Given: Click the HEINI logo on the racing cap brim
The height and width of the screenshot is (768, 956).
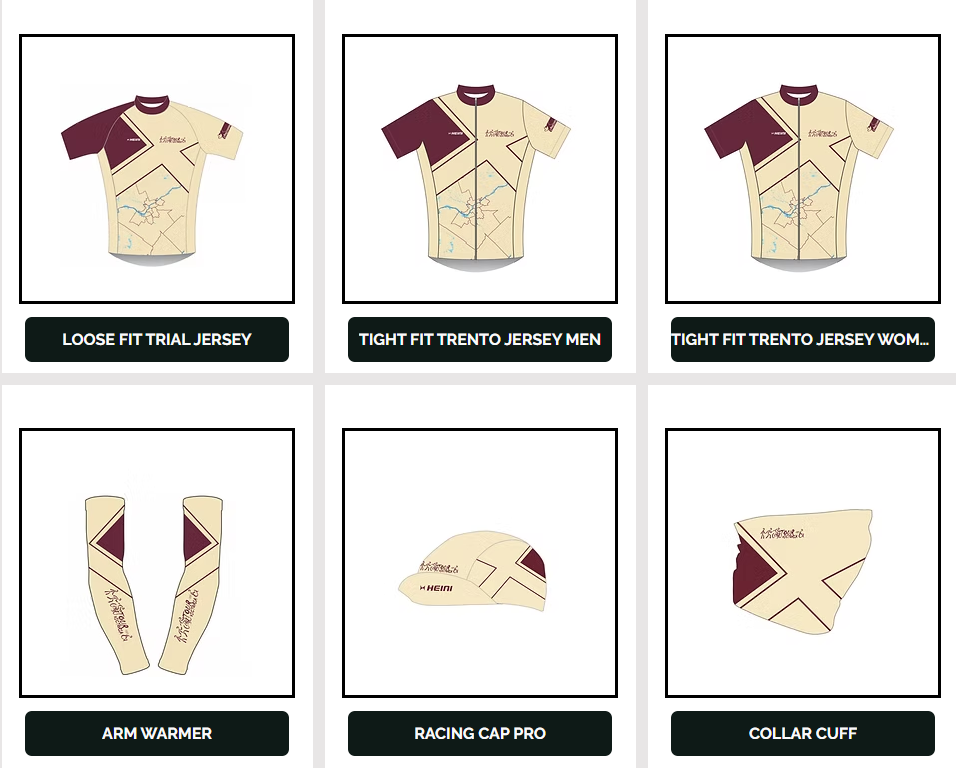Looking at the screenshot, I should (436, 588).
